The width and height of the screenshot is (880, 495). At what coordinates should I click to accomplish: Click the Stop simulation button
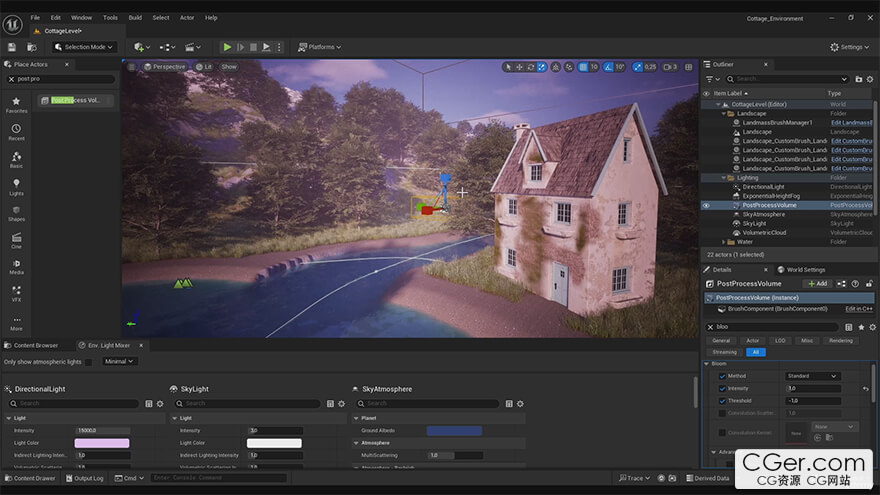pyautogui.click(x=253, y=47)
